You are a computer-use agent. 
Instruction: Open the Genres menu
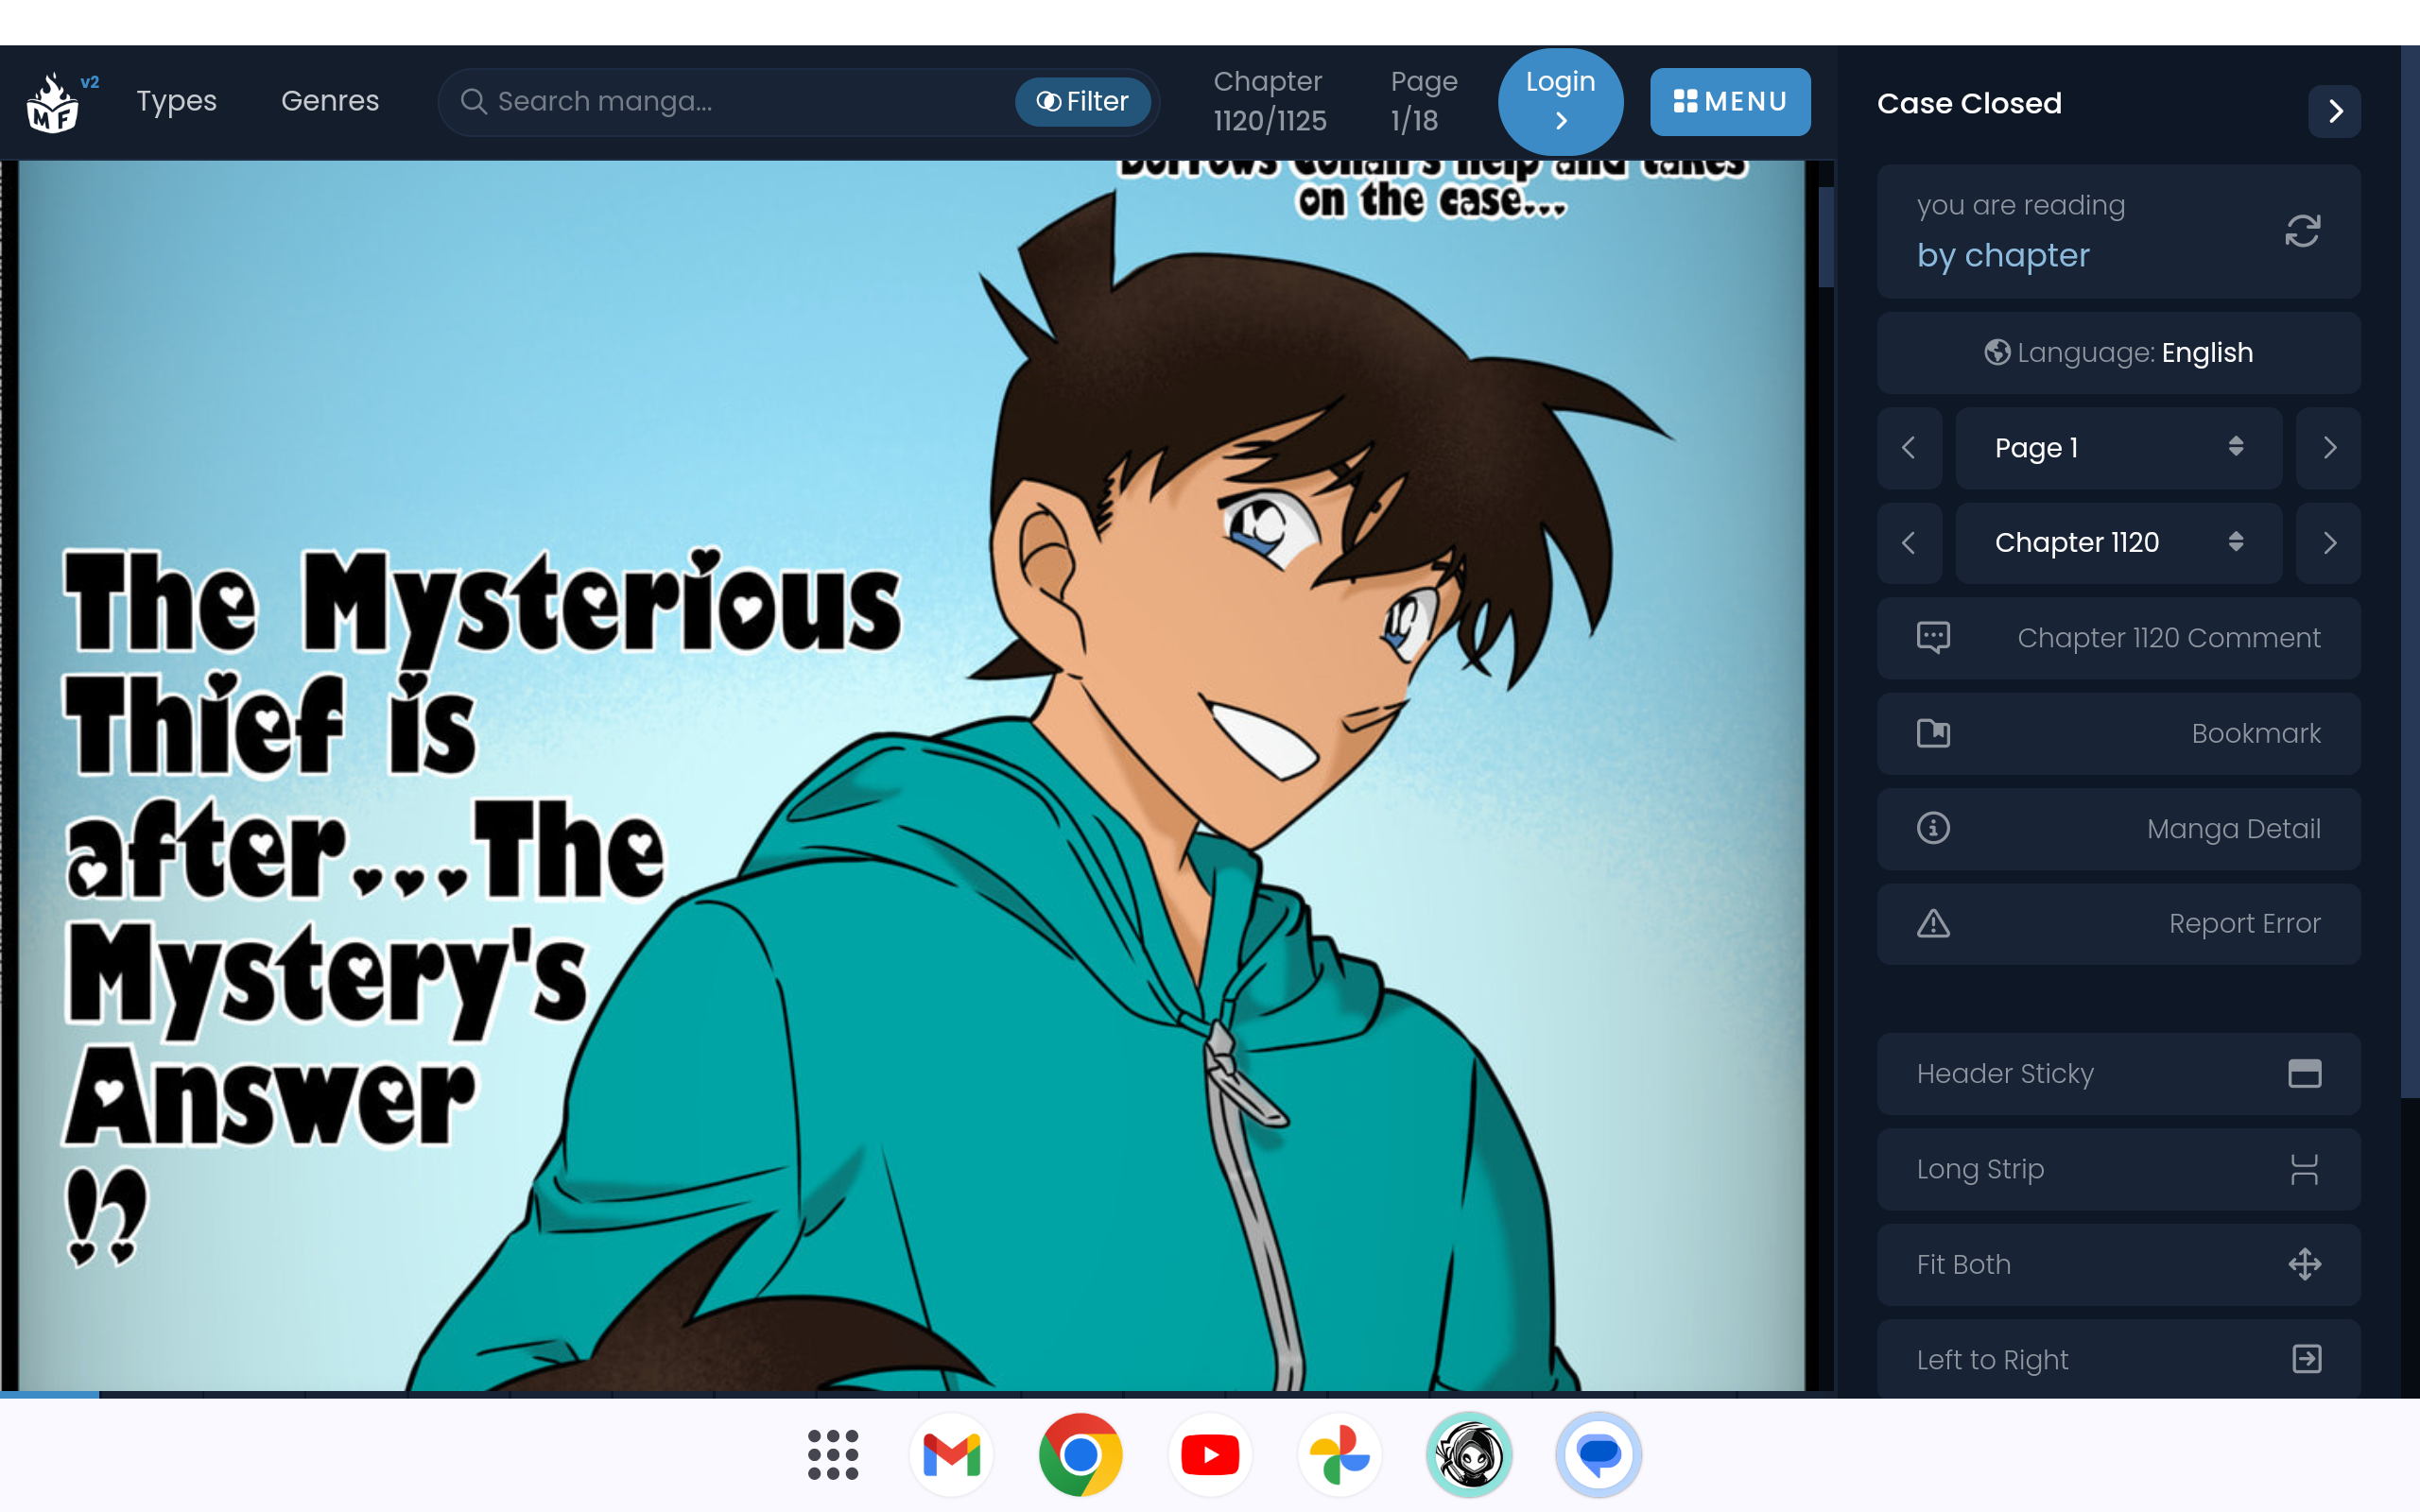(x=330, y=101)
